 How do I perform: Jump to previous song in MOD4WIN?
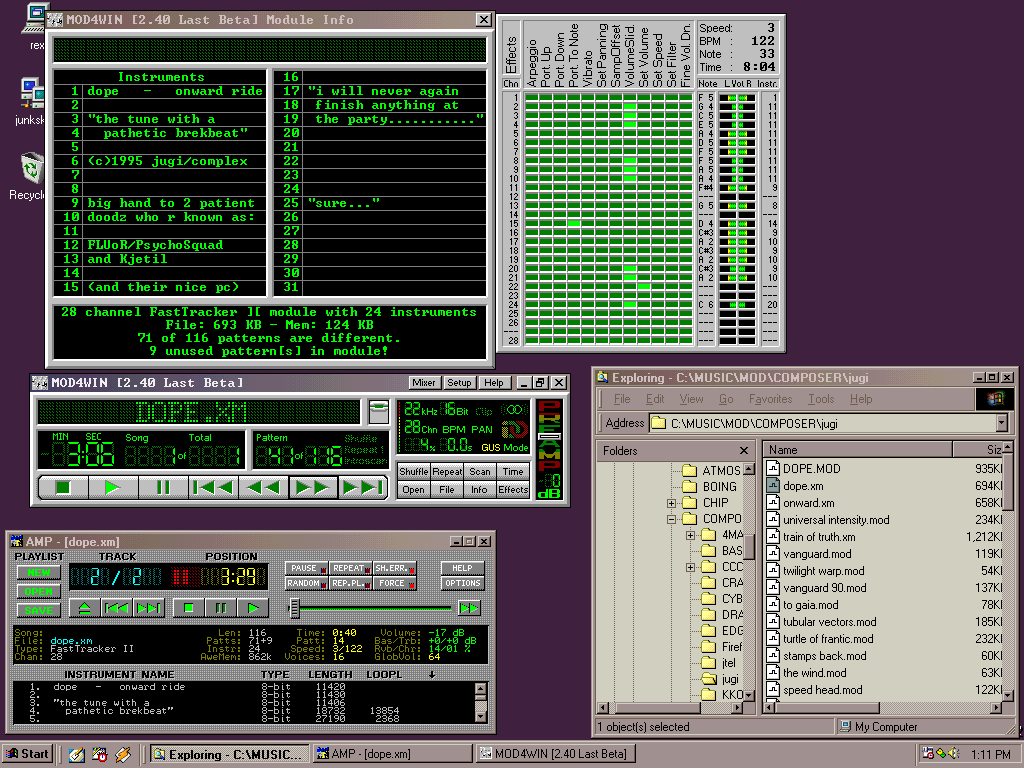[x=214, y=487]
